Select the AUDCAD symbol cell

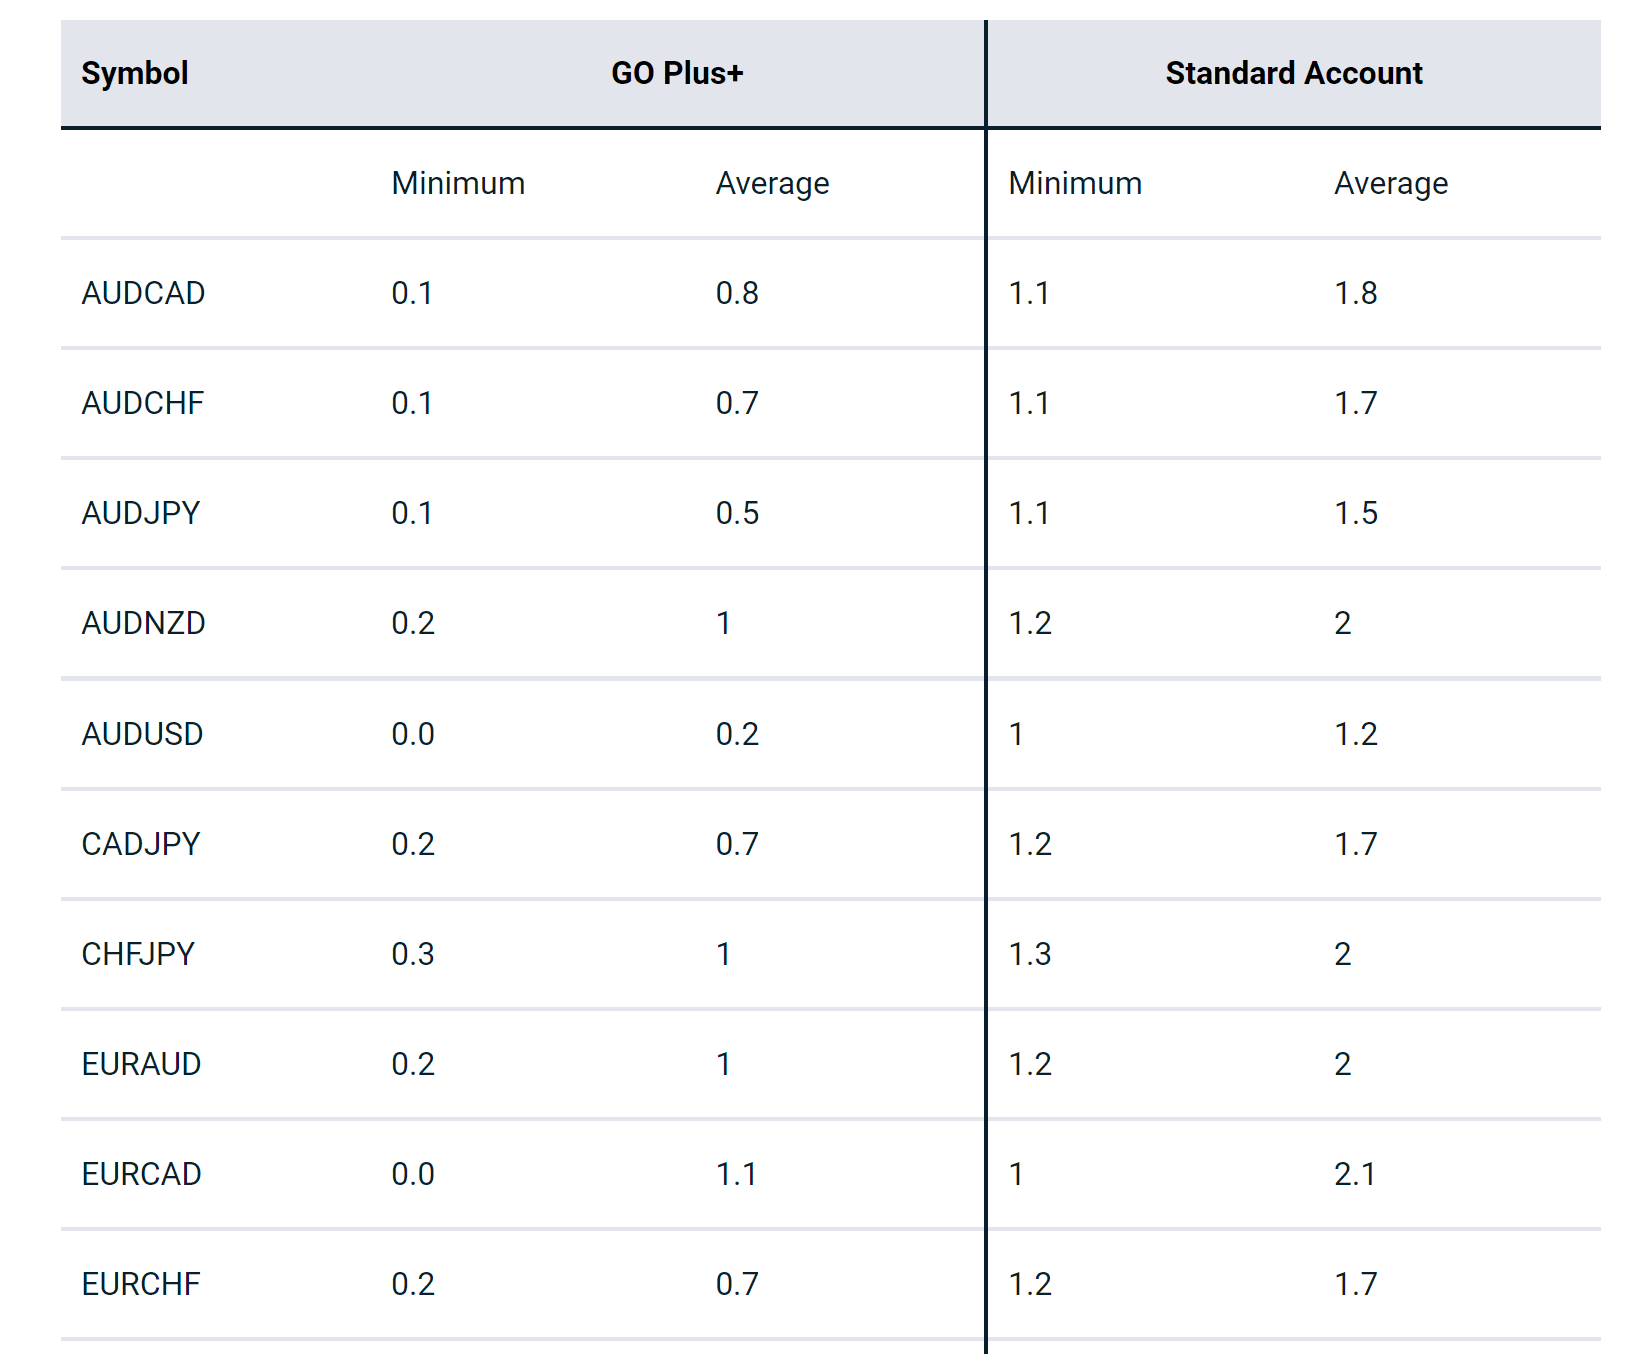click(x=143, y=293)
